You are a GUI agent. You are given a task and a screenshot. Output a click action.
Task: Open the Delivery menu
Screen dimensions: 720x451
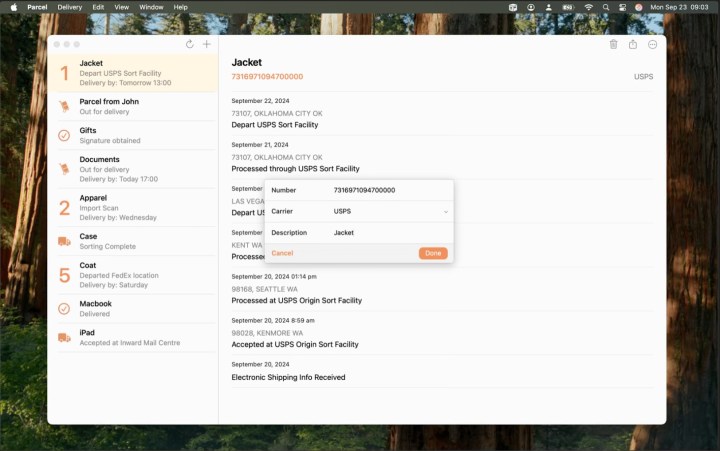click(x=70, y=7)
